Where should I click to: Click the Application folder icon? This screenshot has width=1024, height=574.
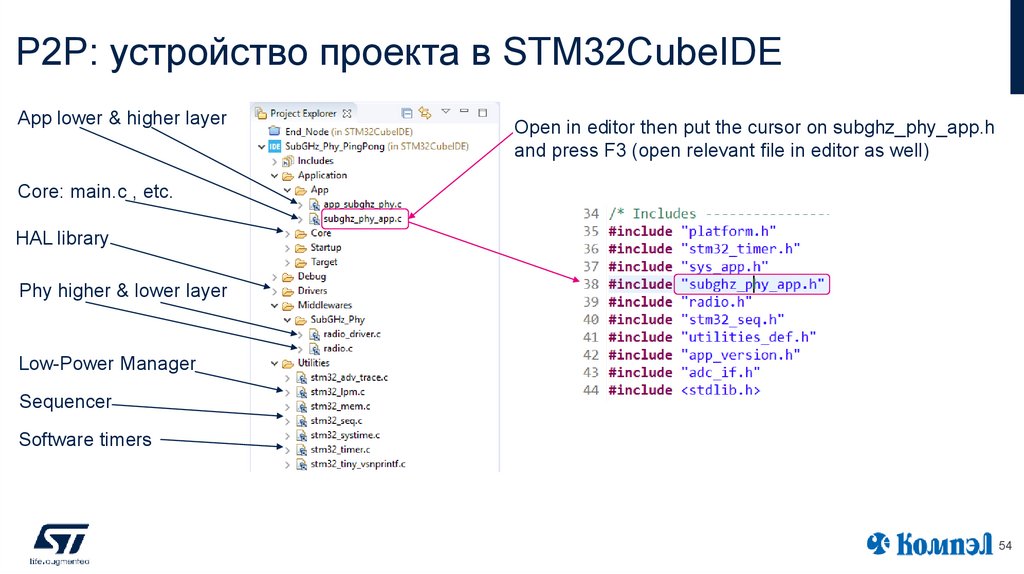tap(288, 176)
